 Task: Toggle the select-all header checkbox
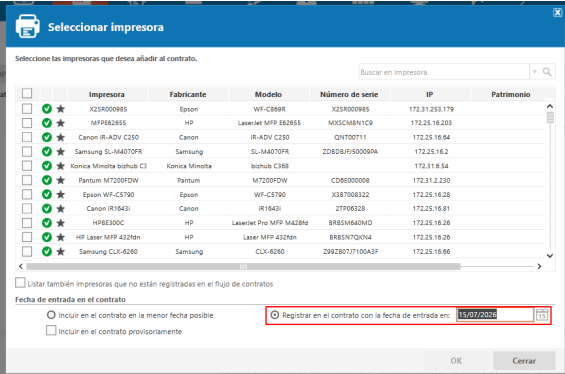pos(27,94)
